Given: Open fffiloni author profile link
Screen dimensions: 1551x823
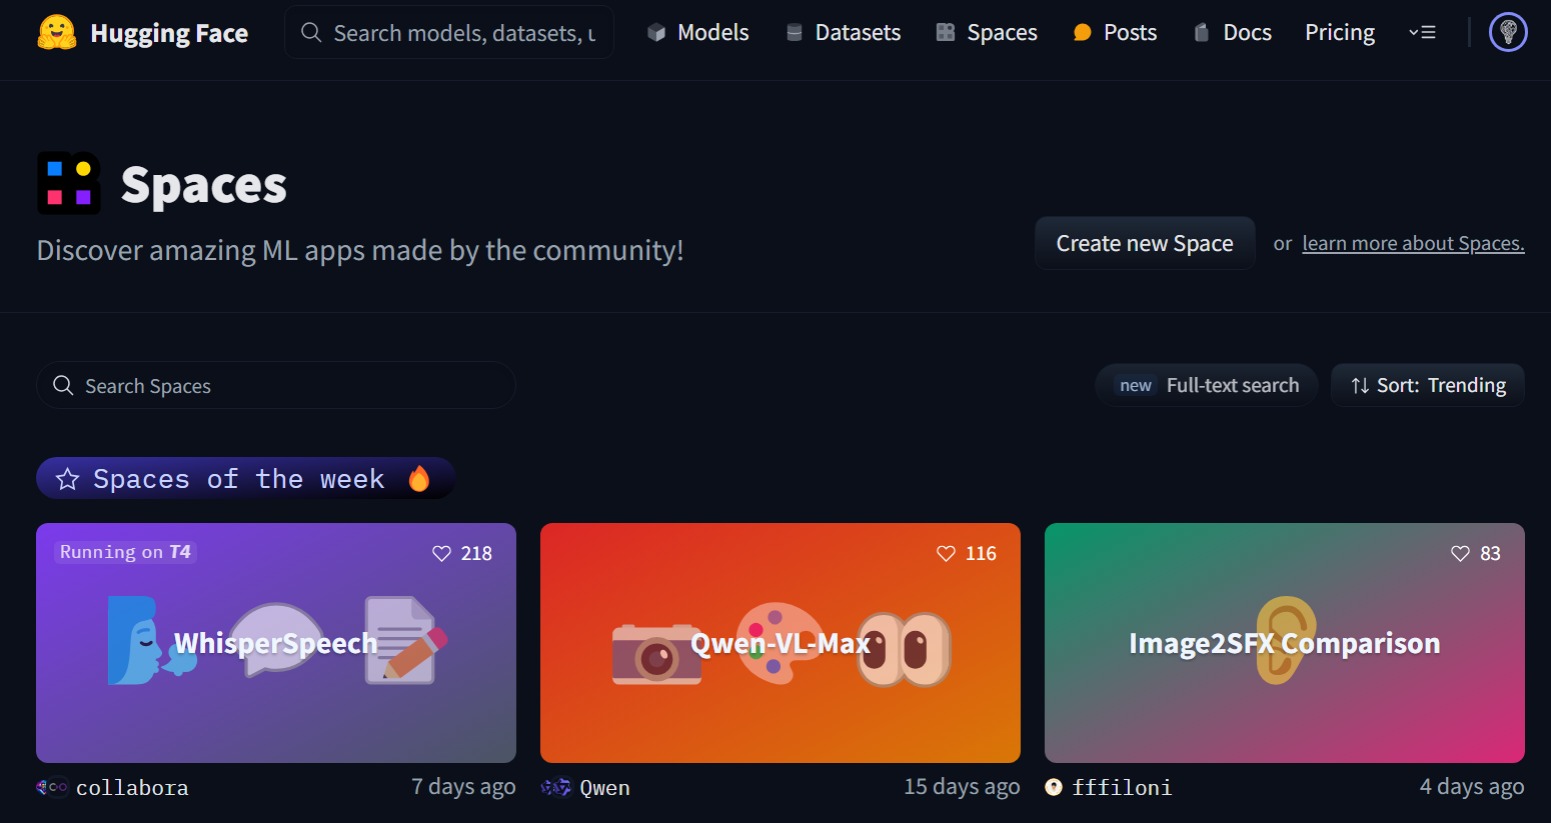Looking at the screenshot, I should (x=1122, y=788).
